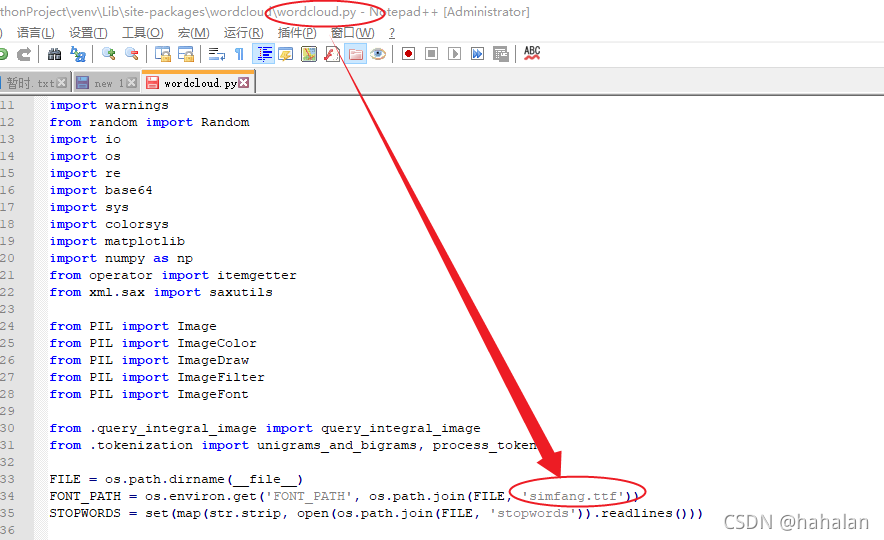
Task: Open the ? help menu
Action: click(392, 33)
